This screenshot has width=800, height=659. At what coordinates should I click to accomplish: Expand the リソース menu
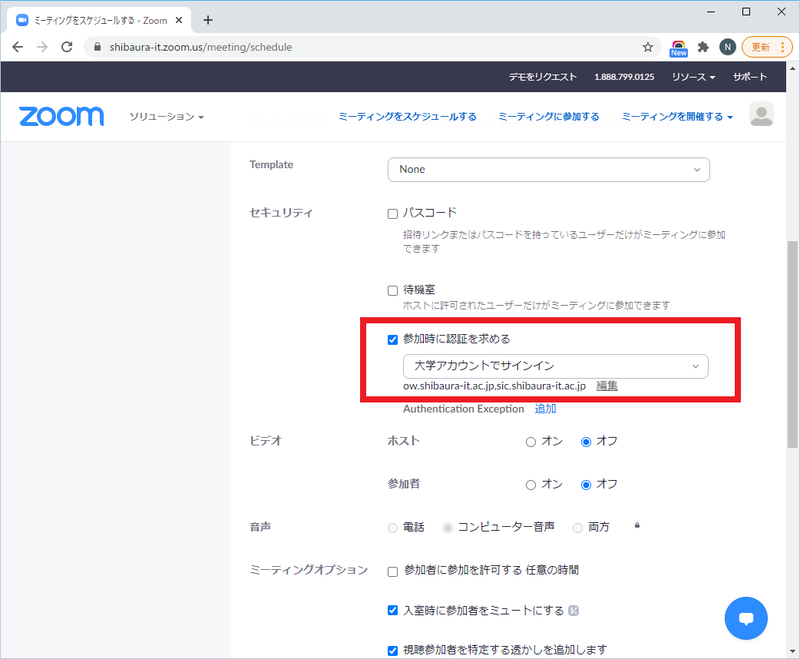(693, 77)
